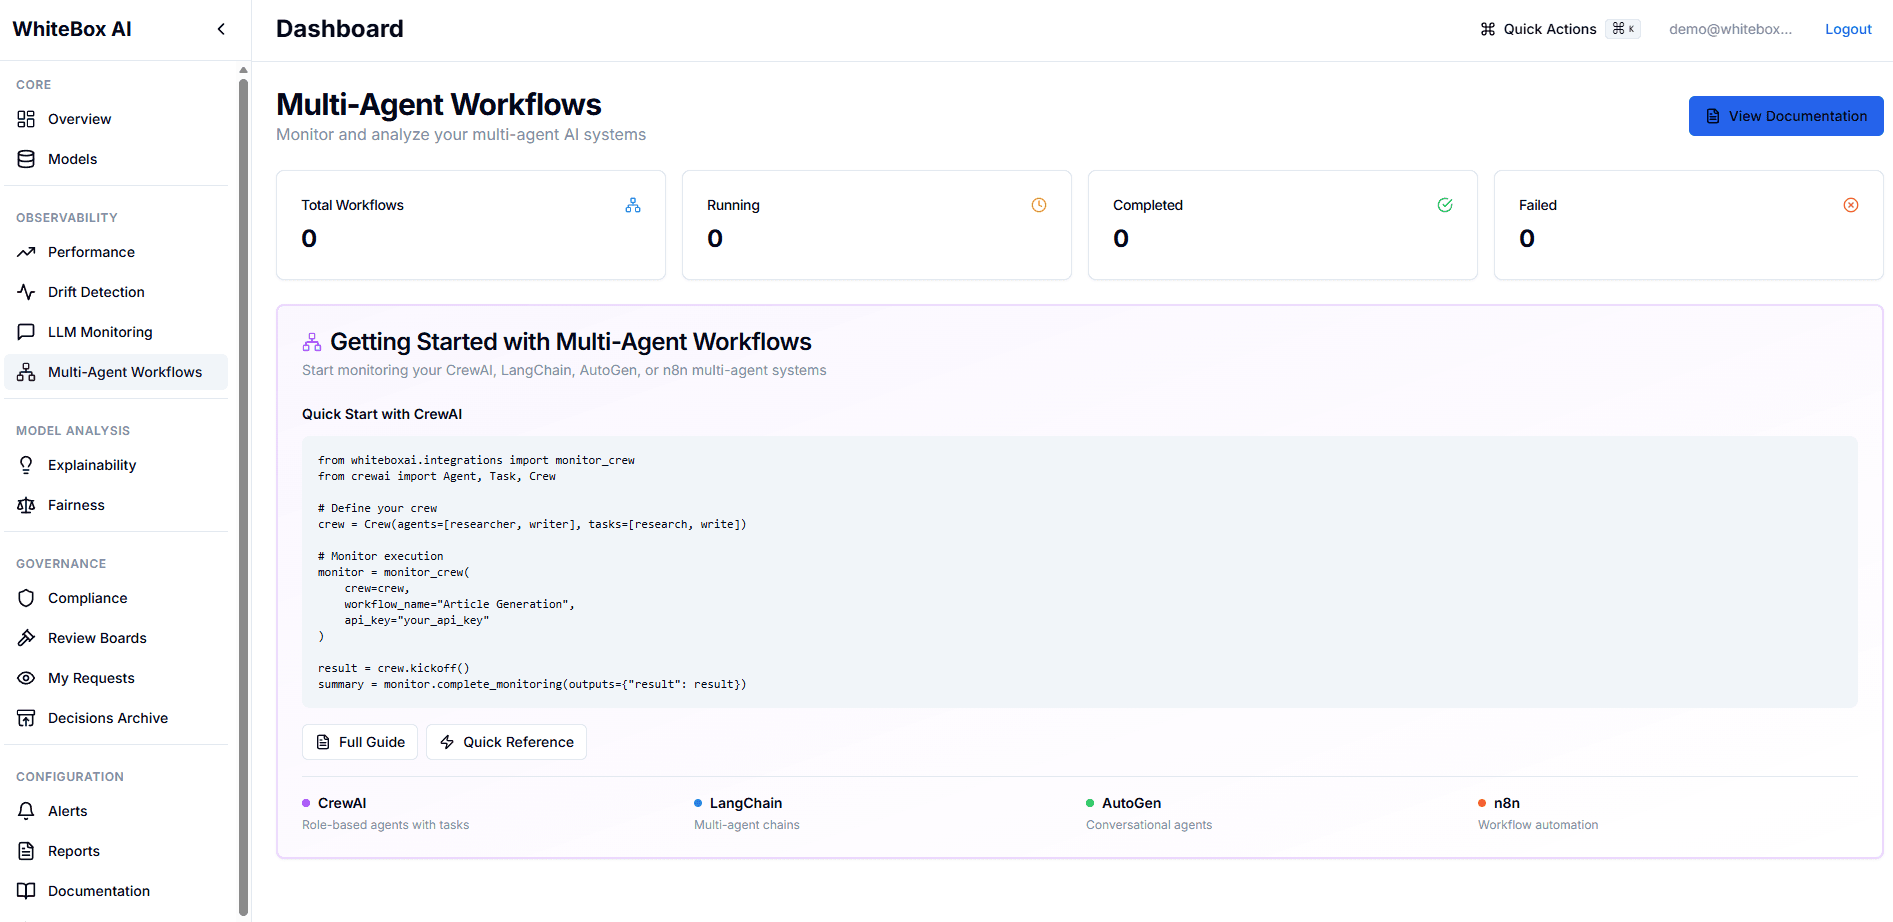Screen dimensions: 1893x922
Task: Click the Reports document icon
Action: pyautogui.click(x=26, y=851)
